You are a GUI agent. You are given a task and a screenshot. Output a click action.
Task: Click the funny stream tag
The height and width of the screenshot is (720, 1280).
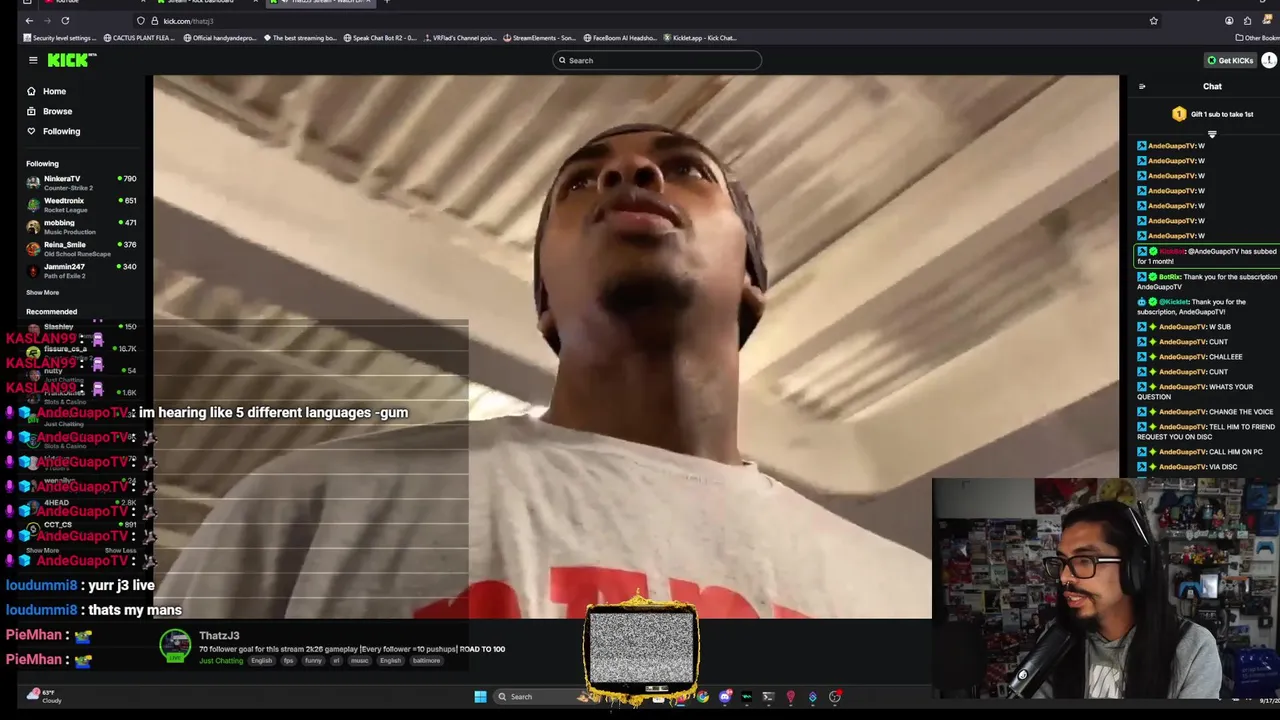[313, 661]
